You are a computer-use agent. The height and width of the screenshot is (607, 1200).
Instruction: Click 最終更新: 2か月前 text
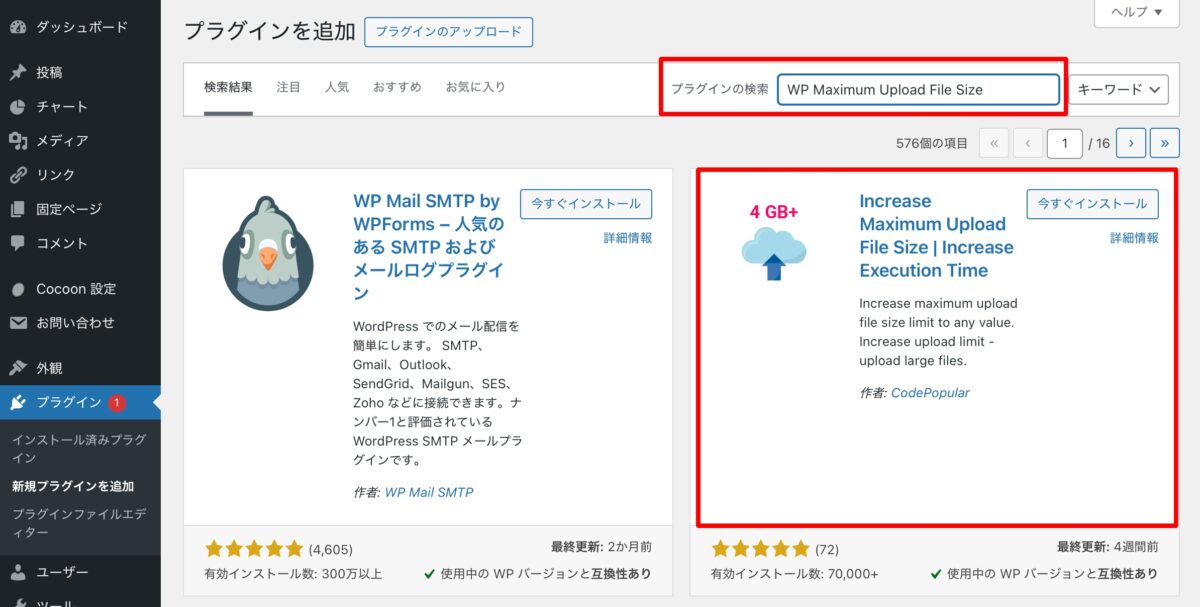tap(602, 547)
